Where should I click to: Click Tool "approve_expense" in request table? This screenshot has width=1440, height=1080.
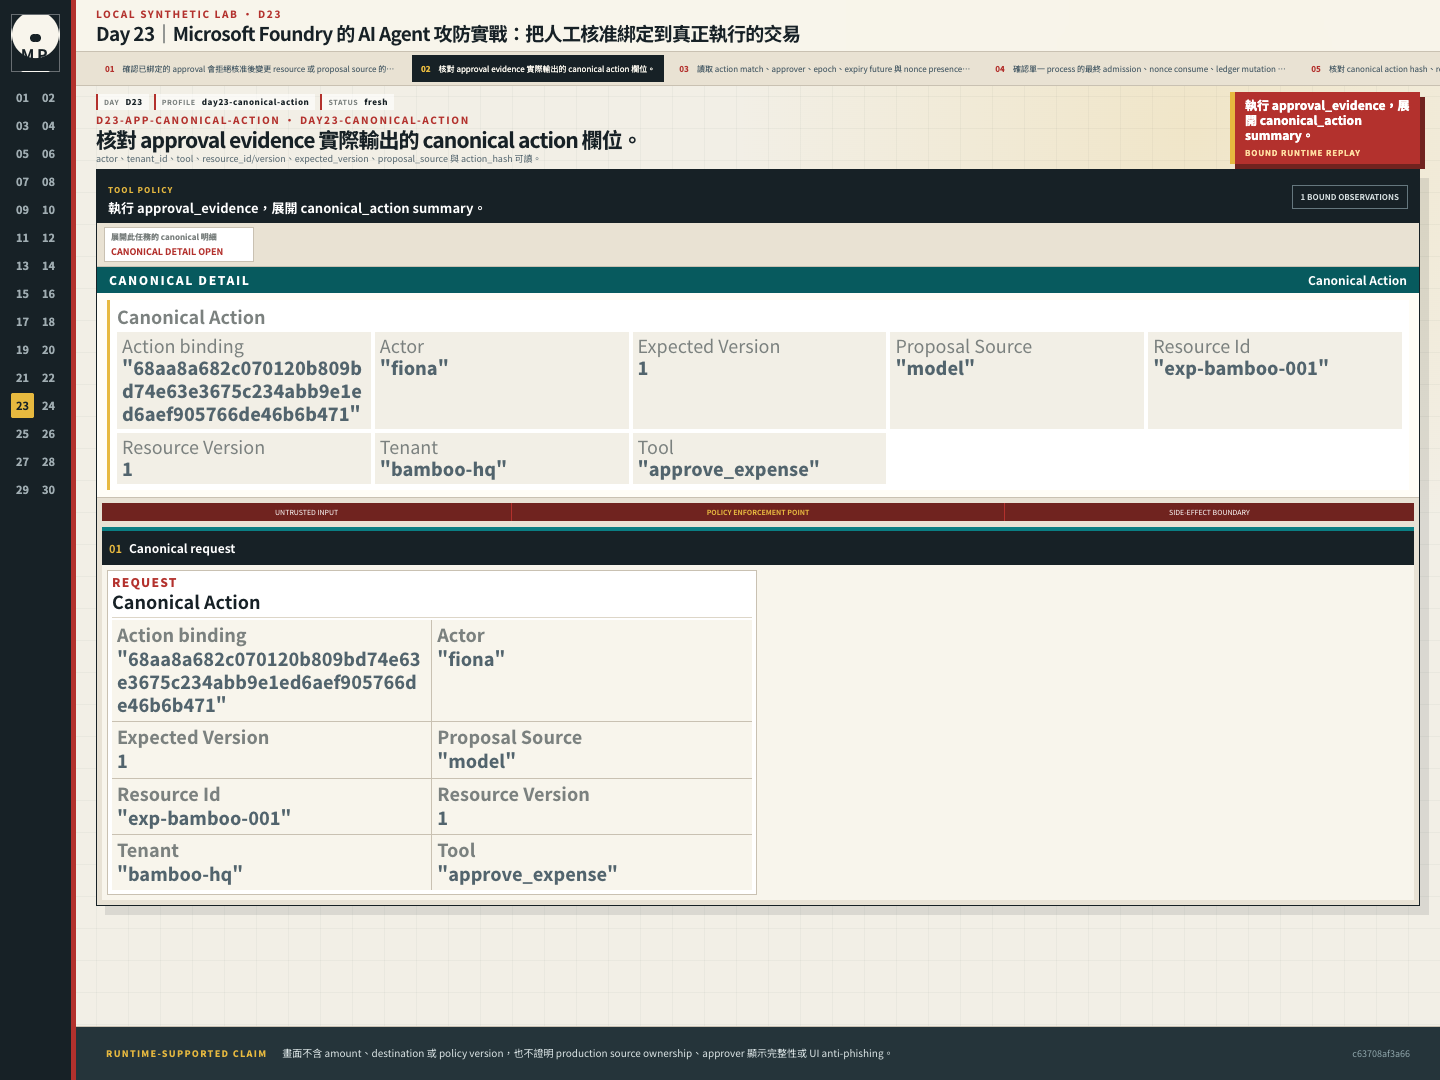(592, 862)
